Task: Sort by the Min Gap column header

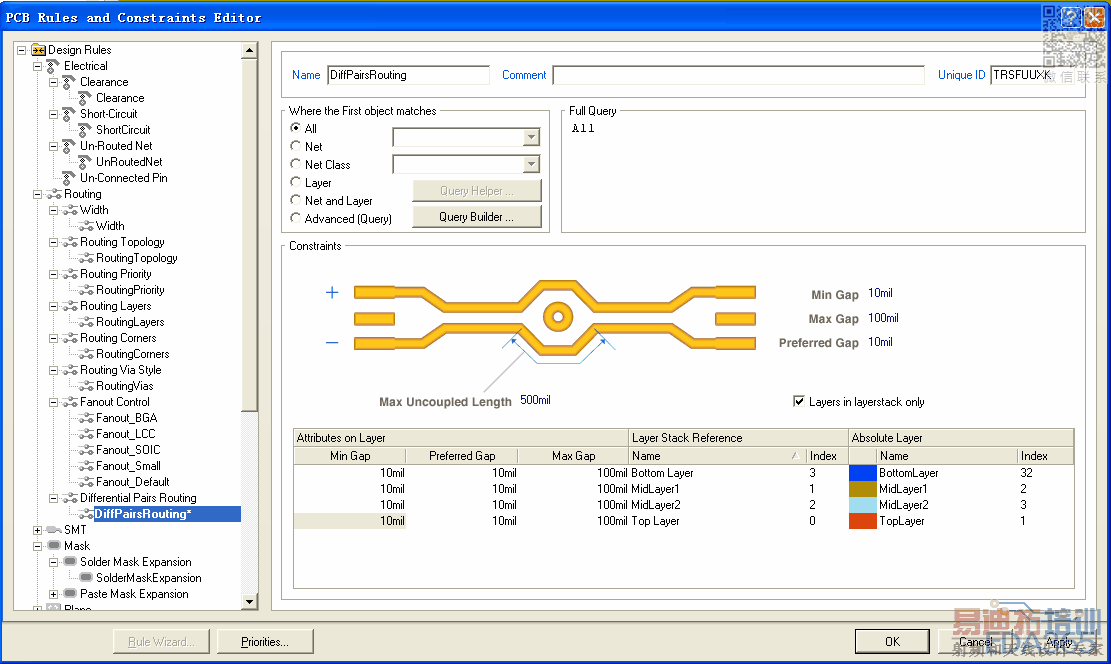Action: 350,456
